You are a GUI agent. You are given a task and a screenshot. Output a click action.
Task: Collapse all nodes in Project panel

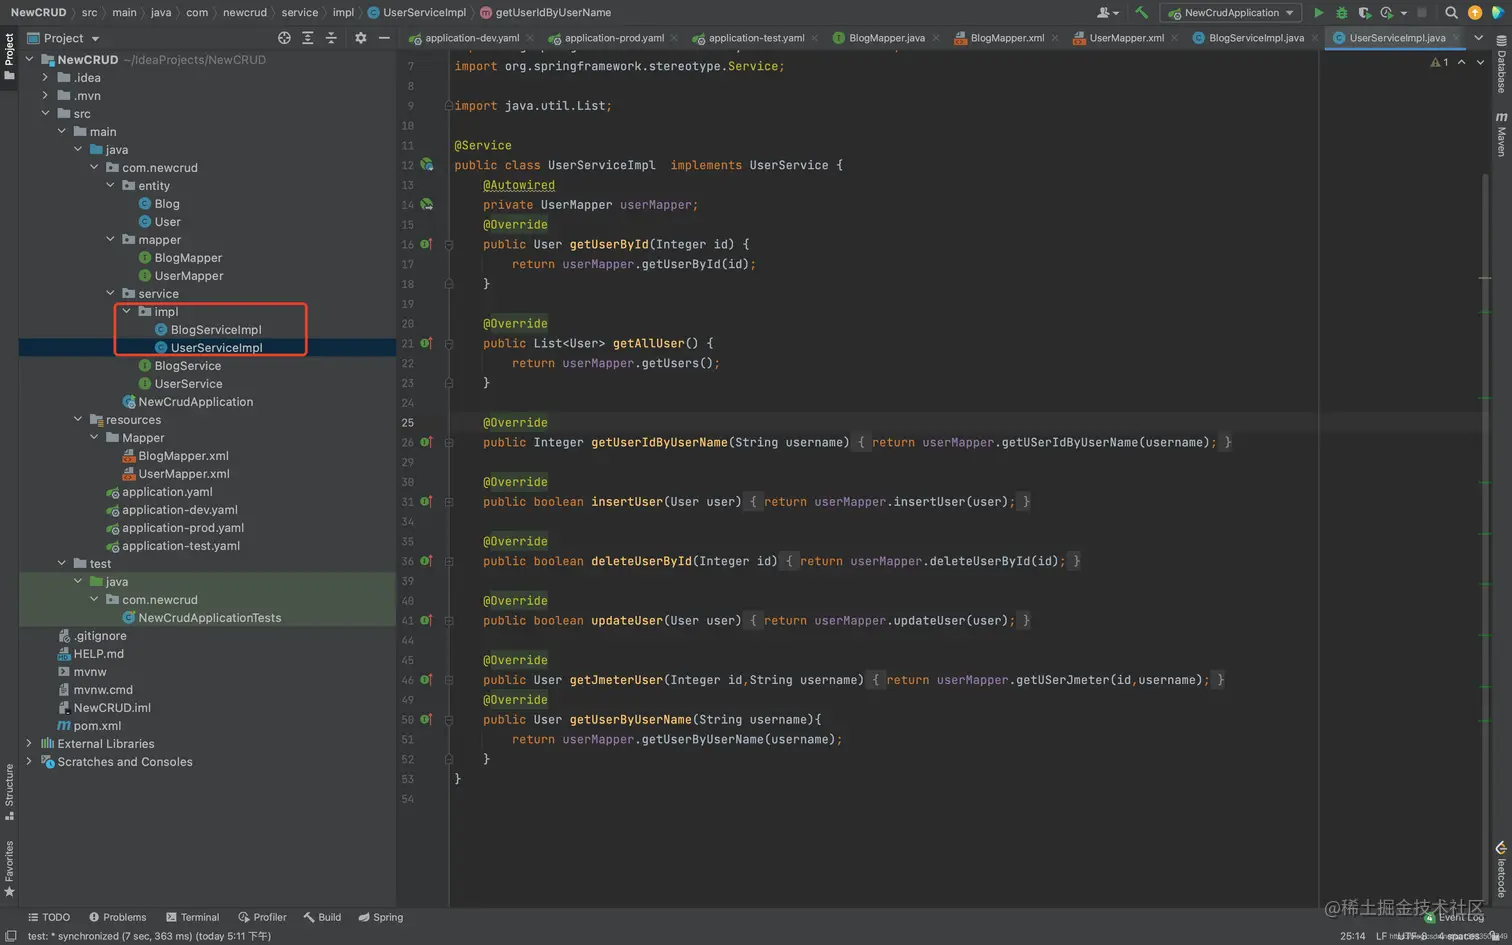[331, 38]
